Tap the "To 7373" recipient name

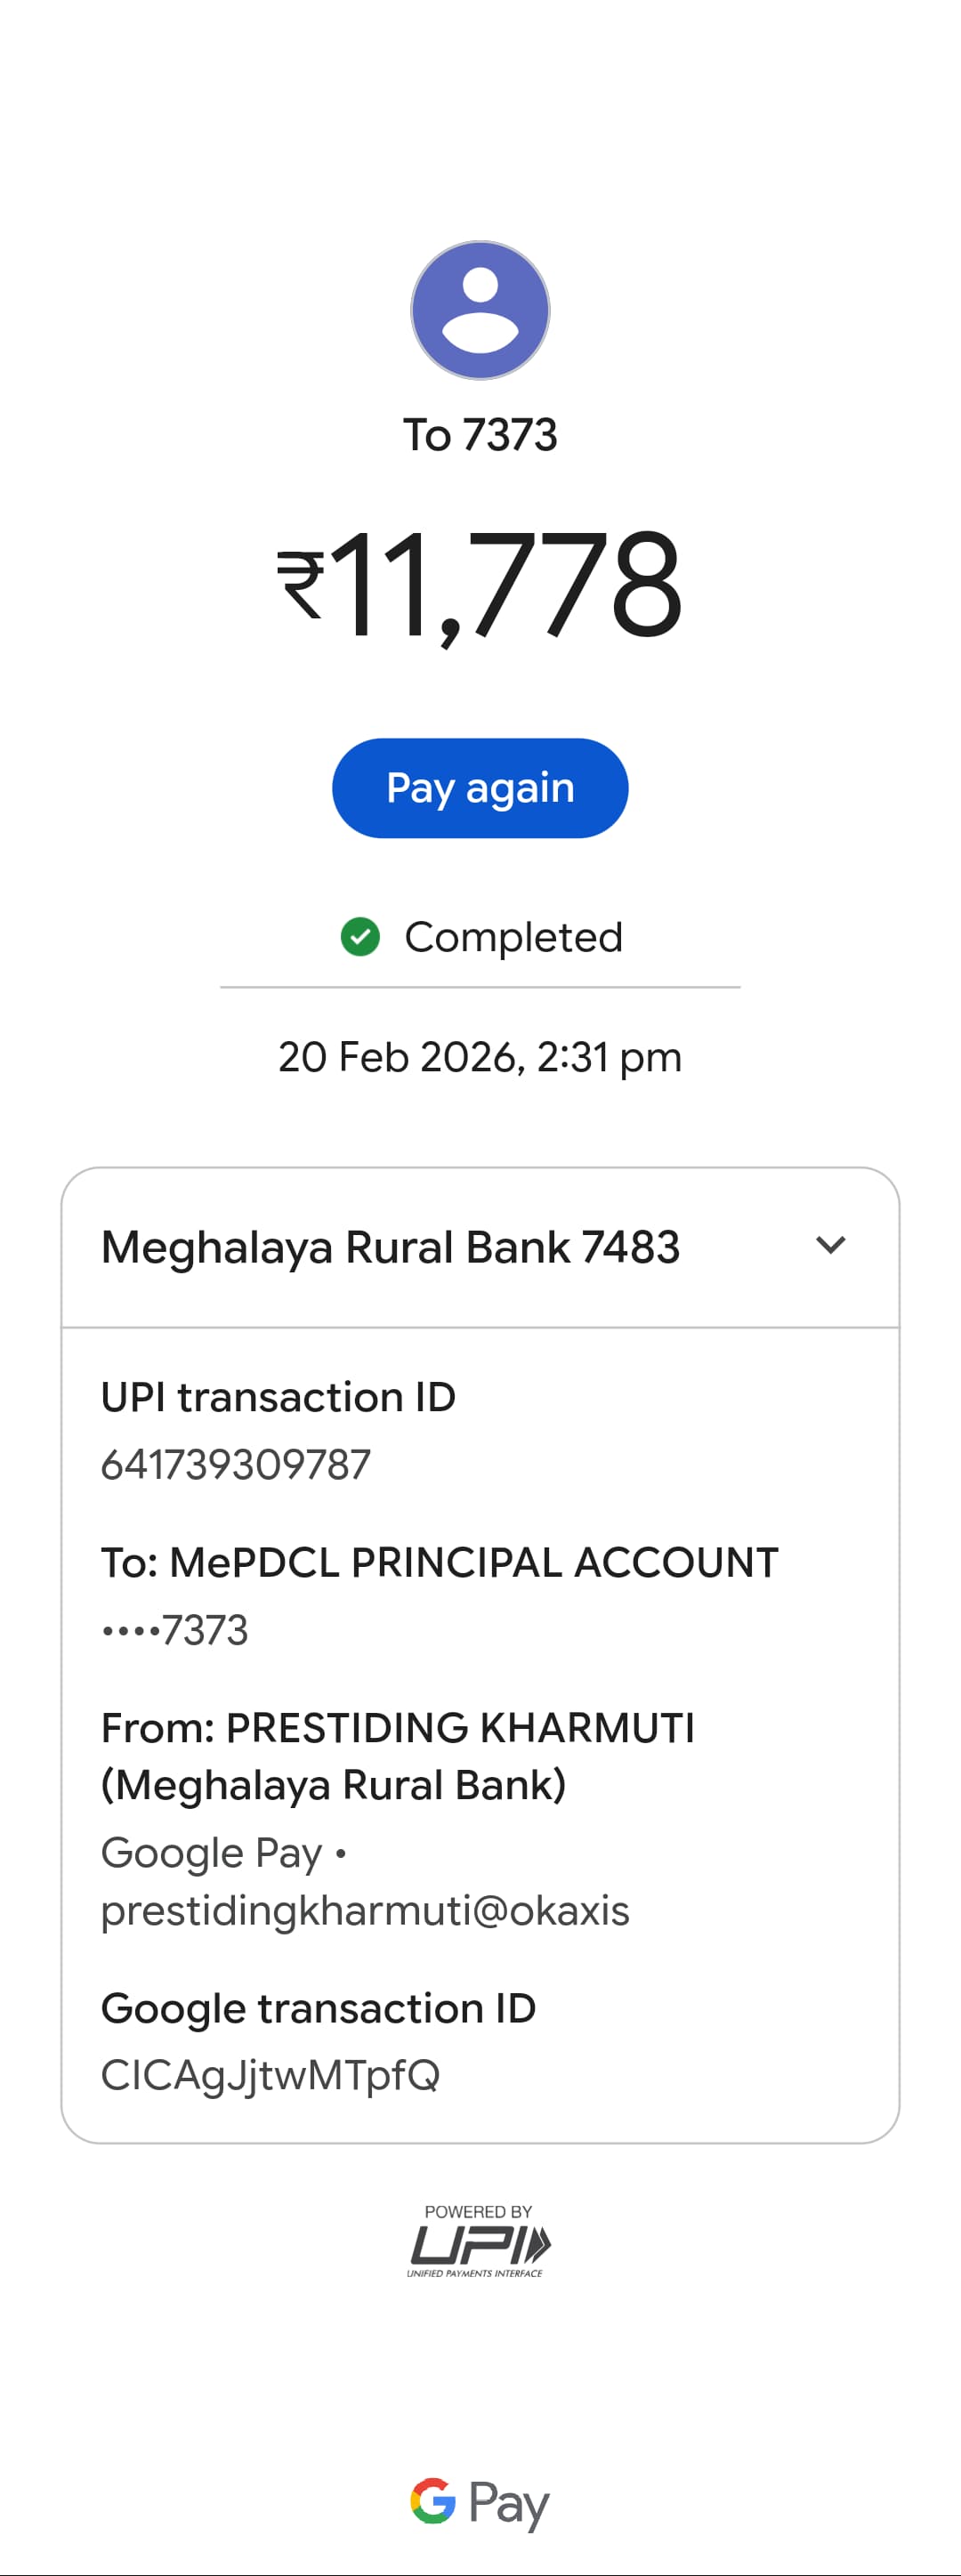pyautogui.click(x=480, y=435)
